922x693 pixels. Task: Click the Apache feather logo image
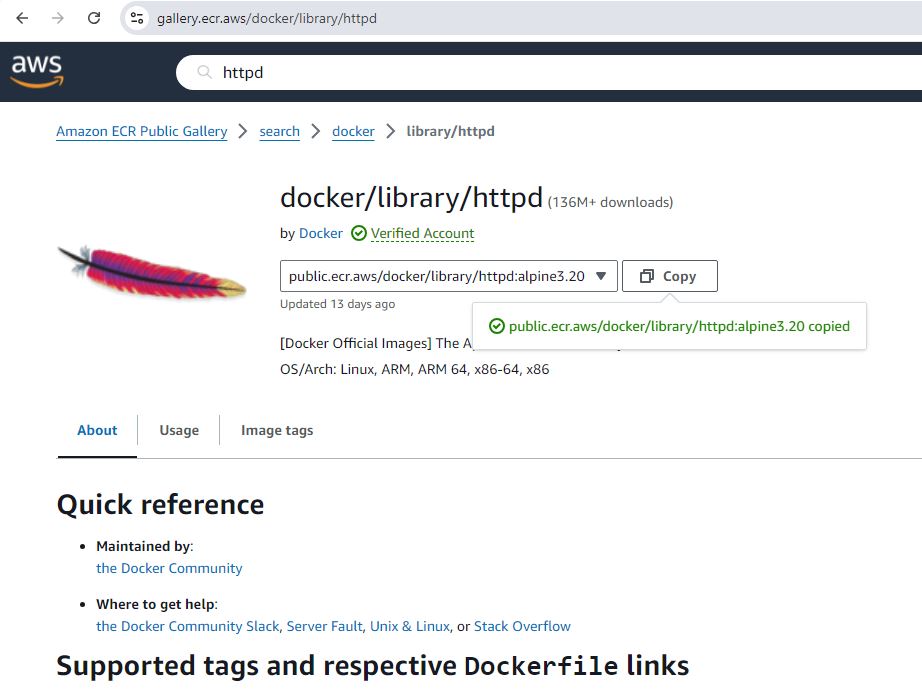pos(152,272)
